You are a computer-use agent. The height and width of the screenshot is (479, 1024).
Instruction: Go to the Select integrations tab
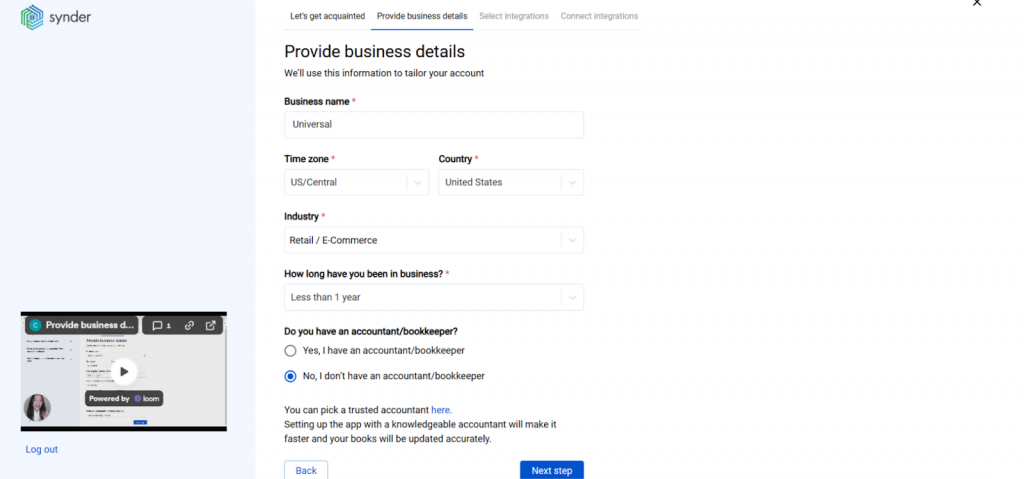(513, 16)
